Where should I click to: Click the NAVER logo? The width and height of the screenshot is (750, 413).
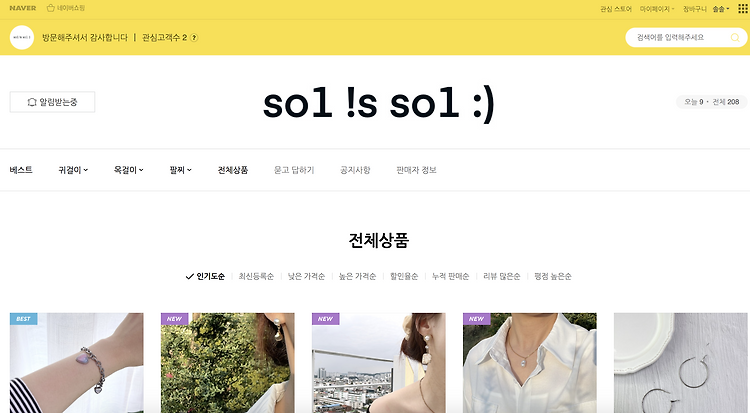22,8
